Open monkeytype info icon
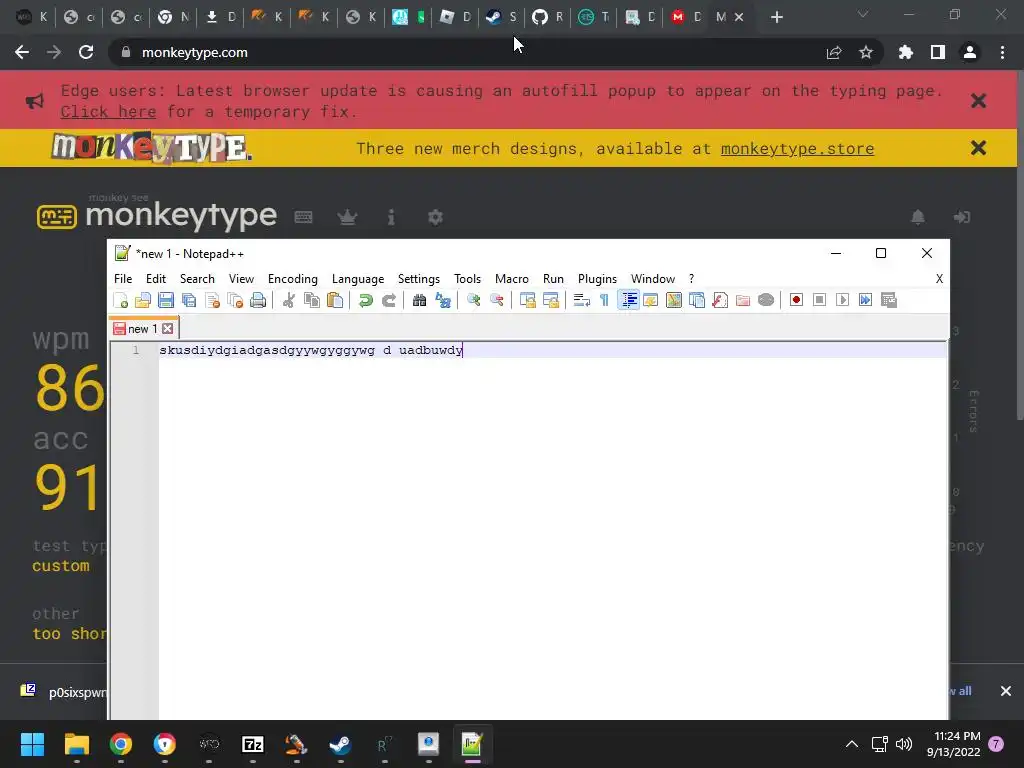This screenshot has height=768, width=1024. pyautogui.click(x=391, y=217)
